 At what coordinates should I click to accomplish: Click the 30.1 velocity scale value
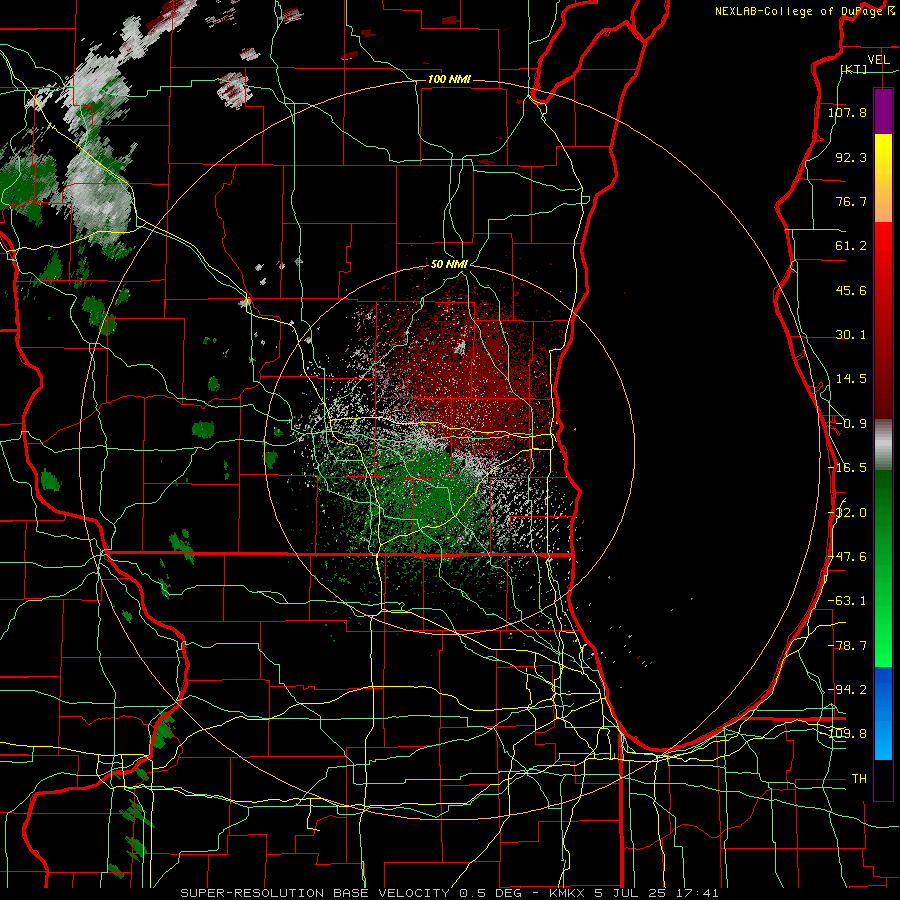coord(851,335)
